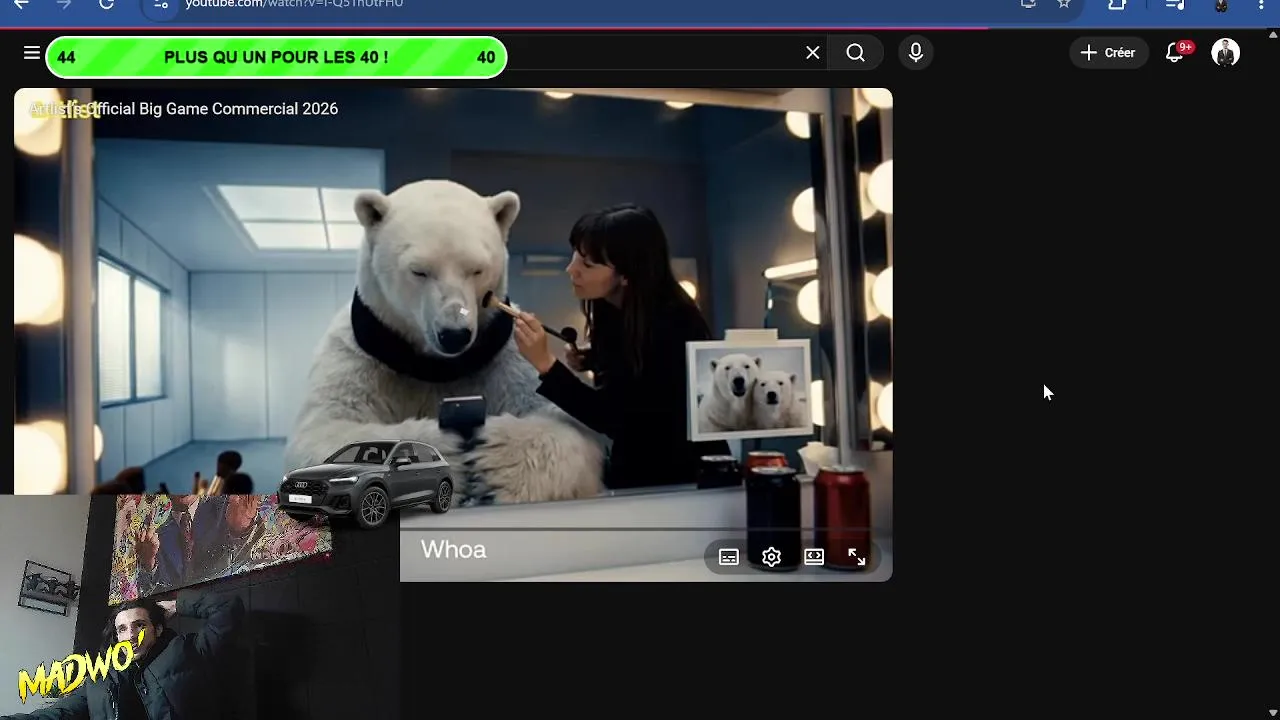Open the YouTube hamburger guide menu
Viewport: 1280px width, 720px height.
(31, 53)
